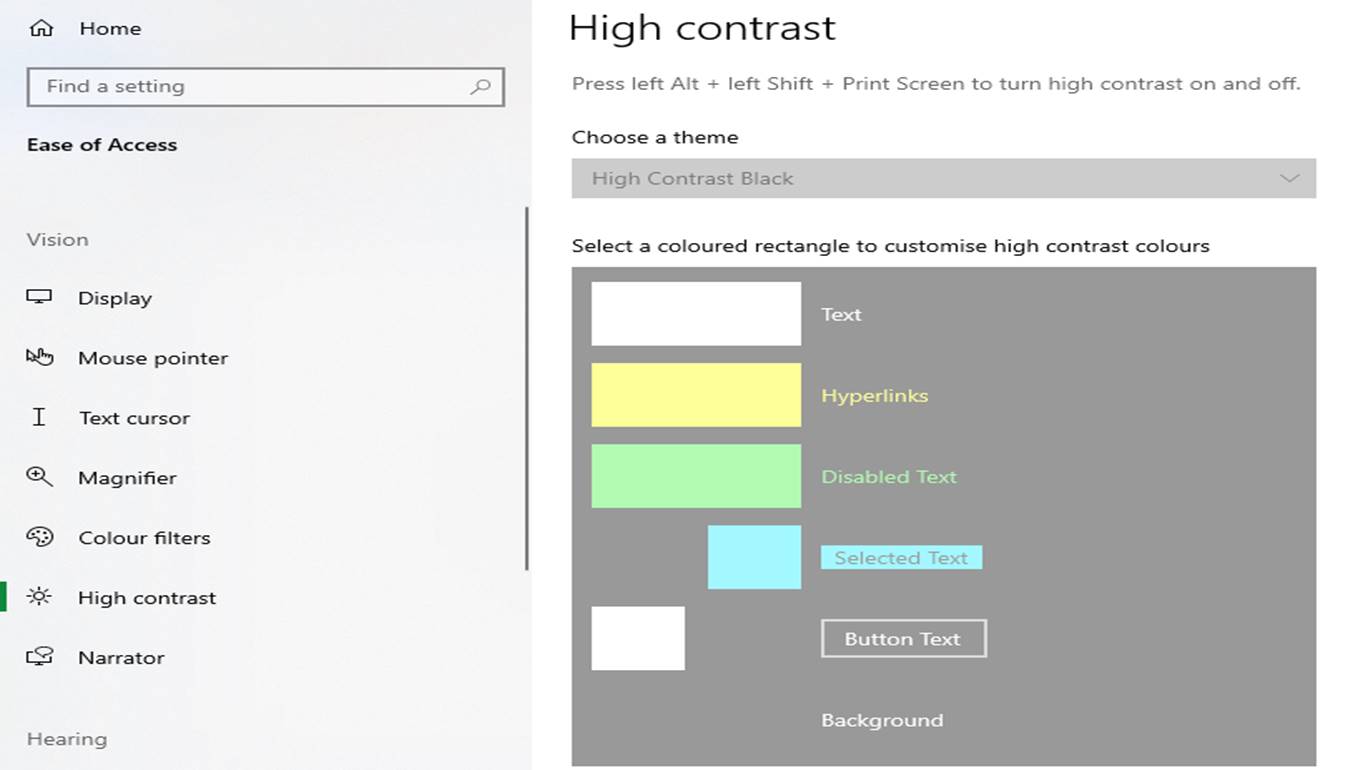Open Magnifier via its magnifying glass icon
The width and height of the screenshot is (1365, 770).
tap(40, 477)
